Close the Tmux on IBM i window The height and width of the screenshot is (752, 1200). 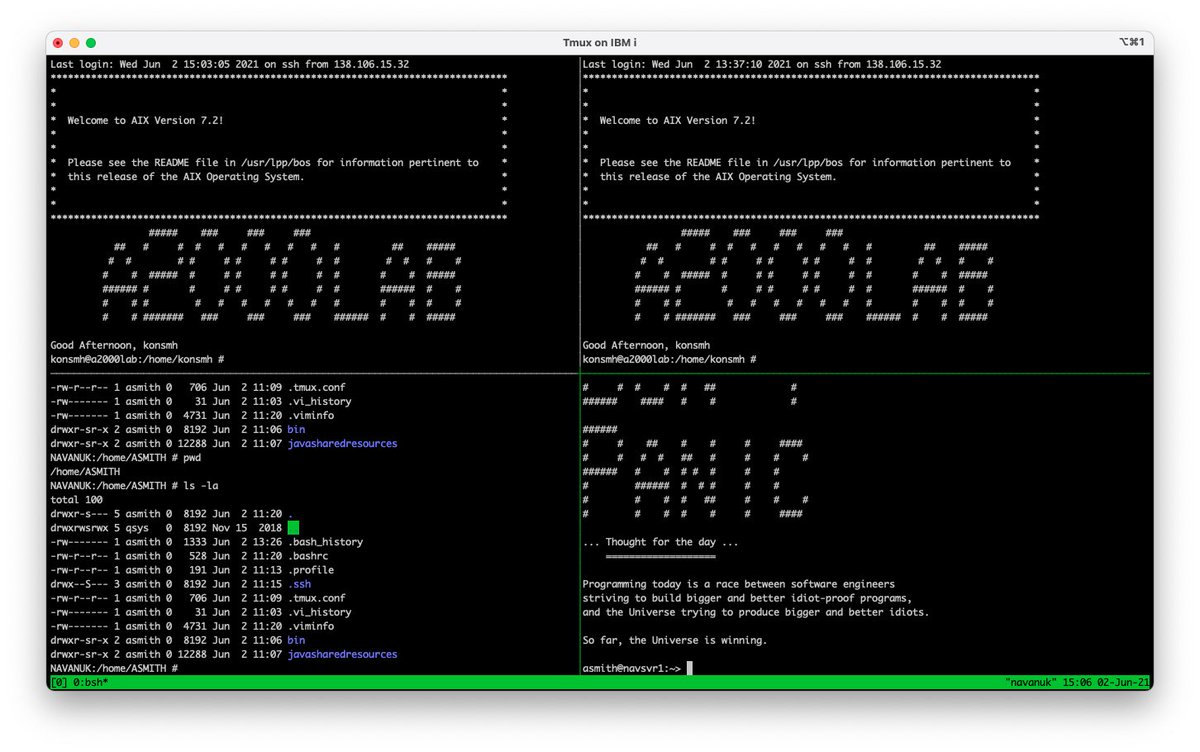[58, 43]
